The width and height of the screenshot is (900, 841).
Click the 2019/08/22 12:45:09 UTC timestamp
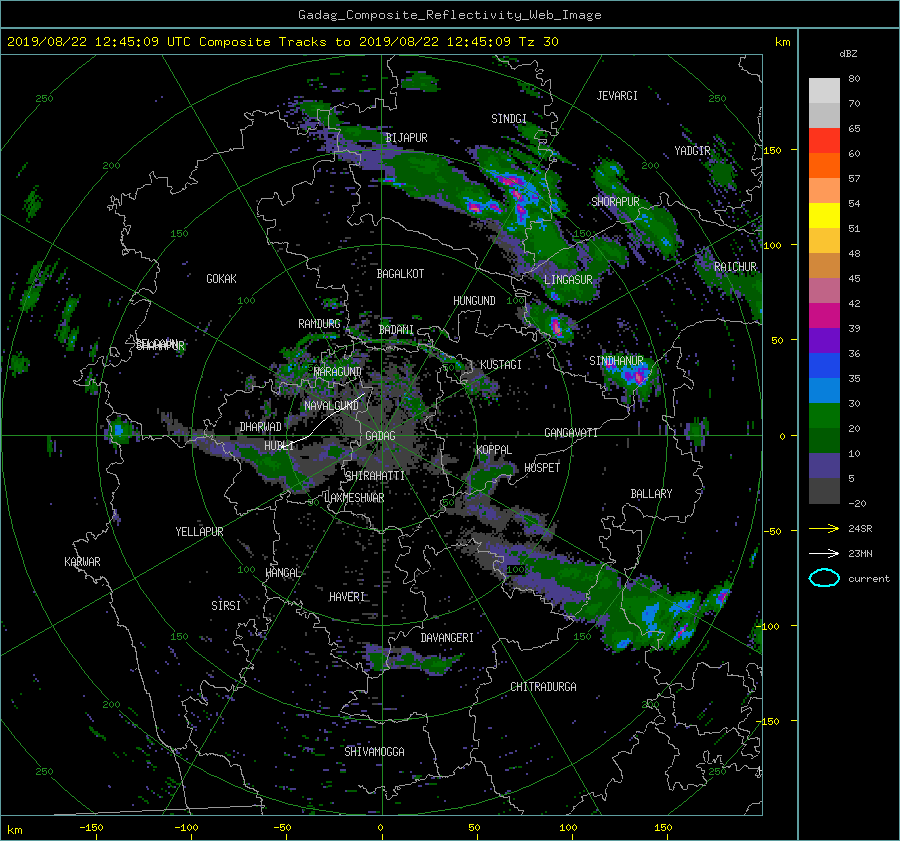pos(99,42)
